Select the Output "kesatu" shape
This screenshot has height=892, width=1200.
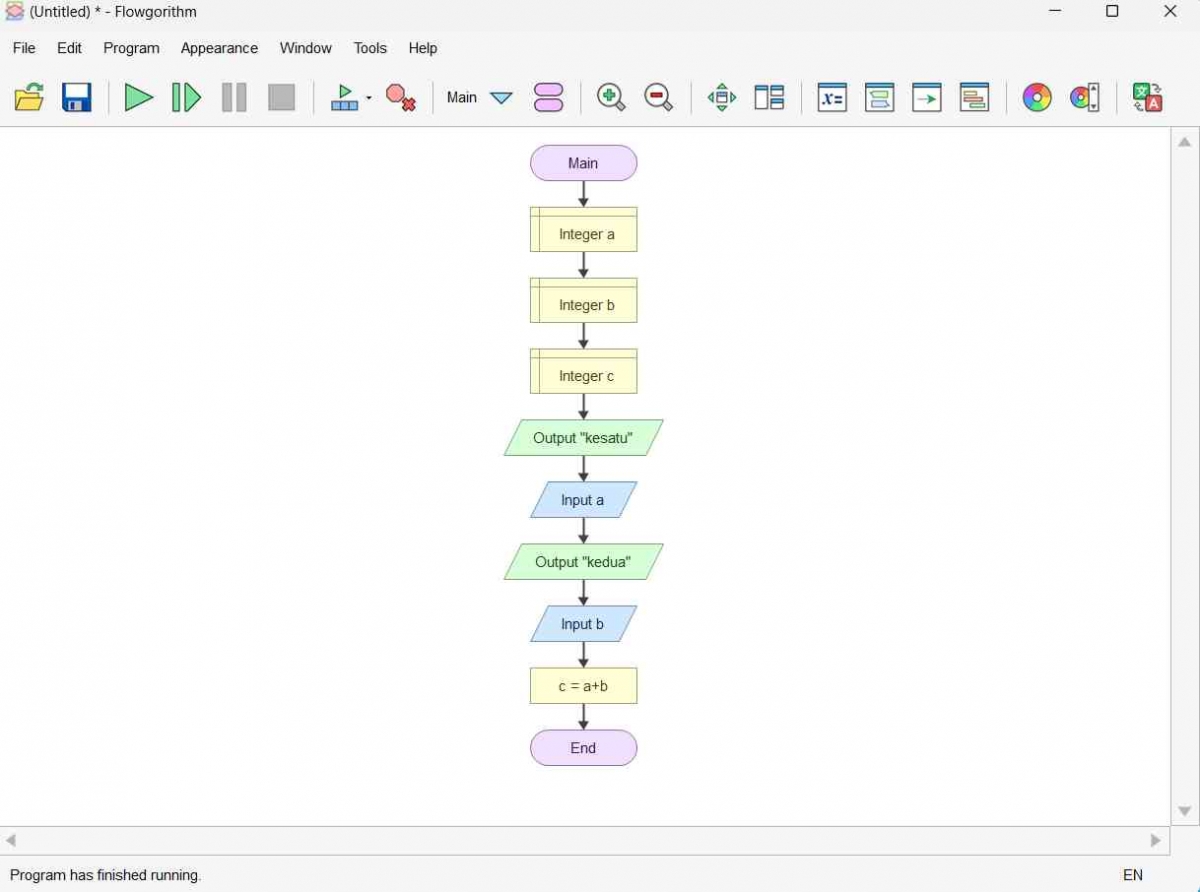click(583, 438)
